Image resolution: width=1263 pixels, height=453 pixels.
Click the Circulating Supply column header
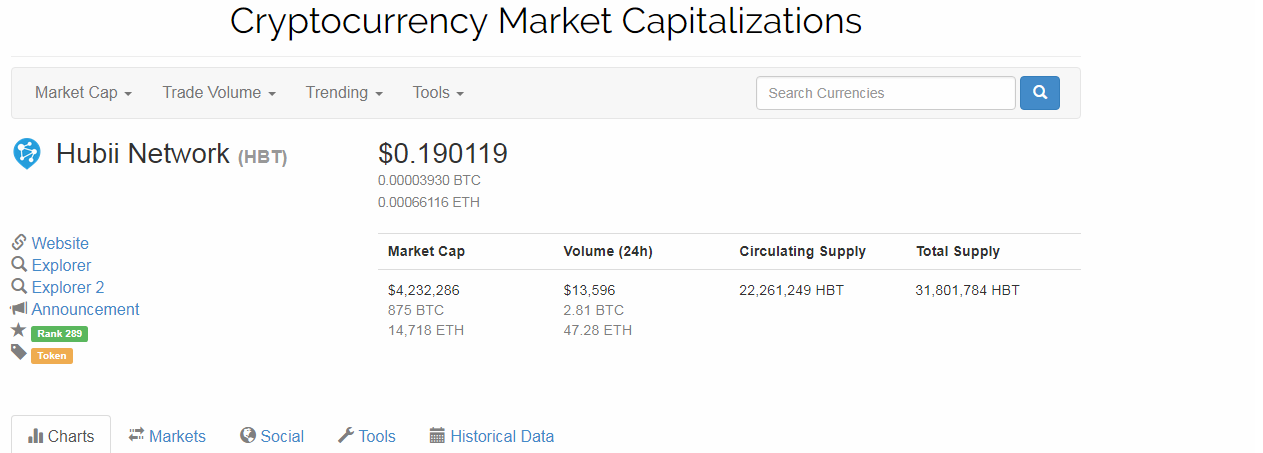pos(803,251)
